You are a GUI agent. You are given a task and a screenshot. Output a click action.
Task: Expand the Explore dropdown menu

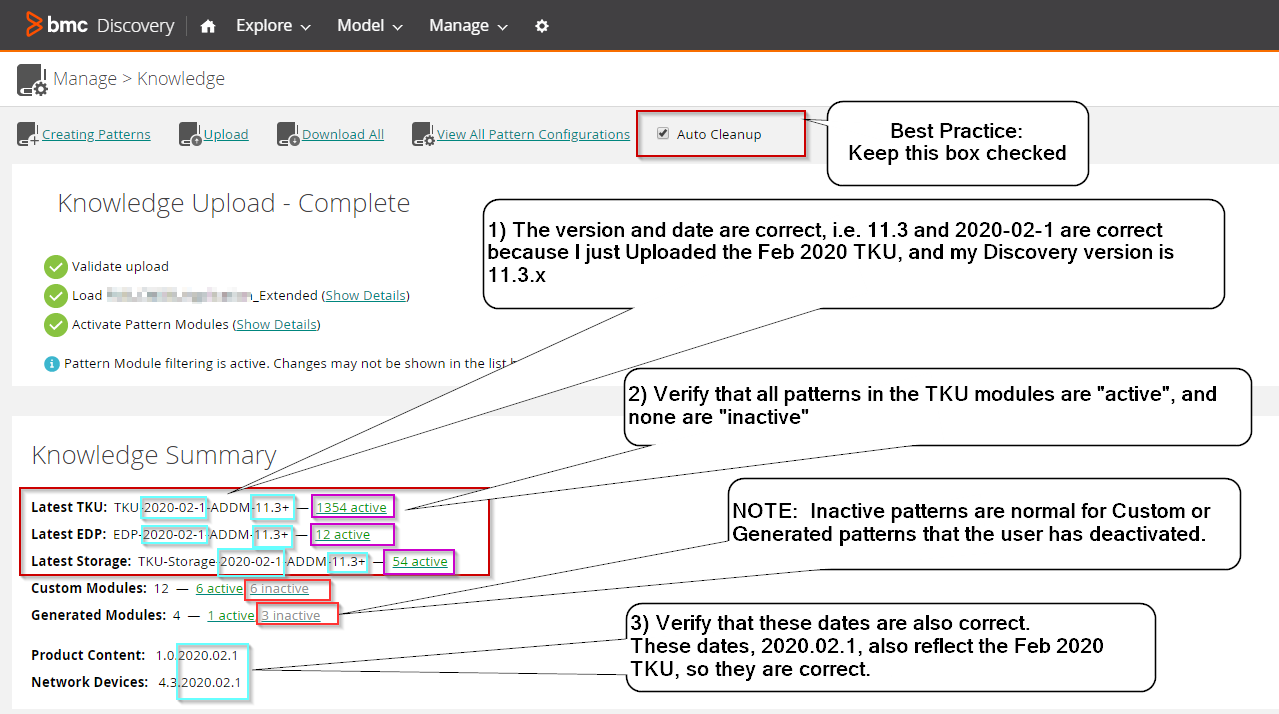click(x=273, y=26)
